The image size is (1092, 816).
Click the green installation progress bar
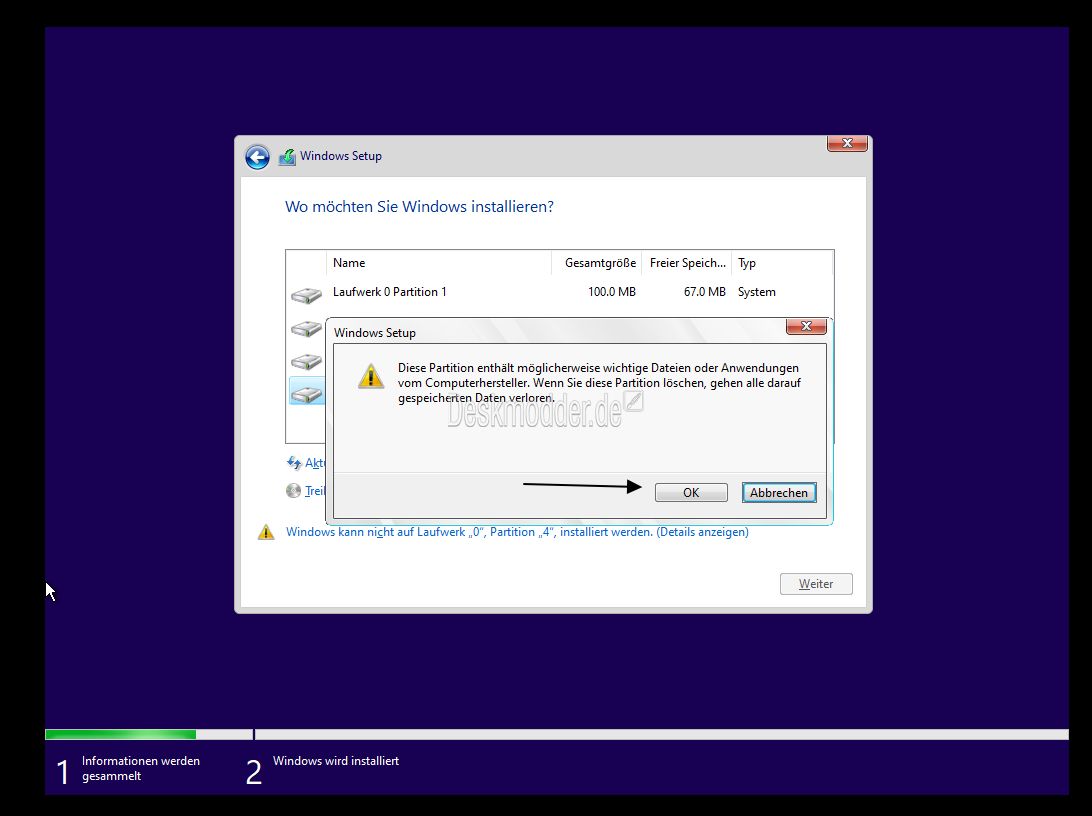point(120,735)
